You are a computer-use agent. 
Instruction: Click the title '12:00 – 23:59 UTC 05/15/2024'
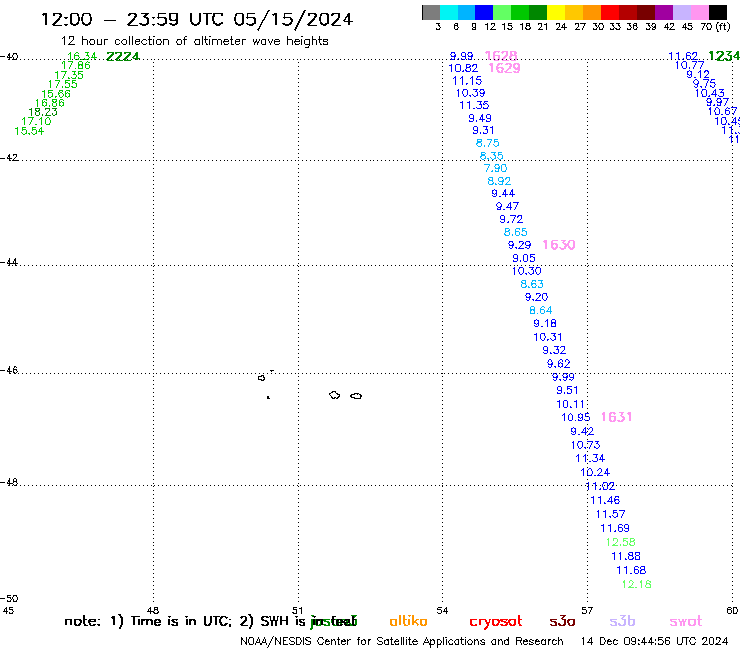pos(197,19)
